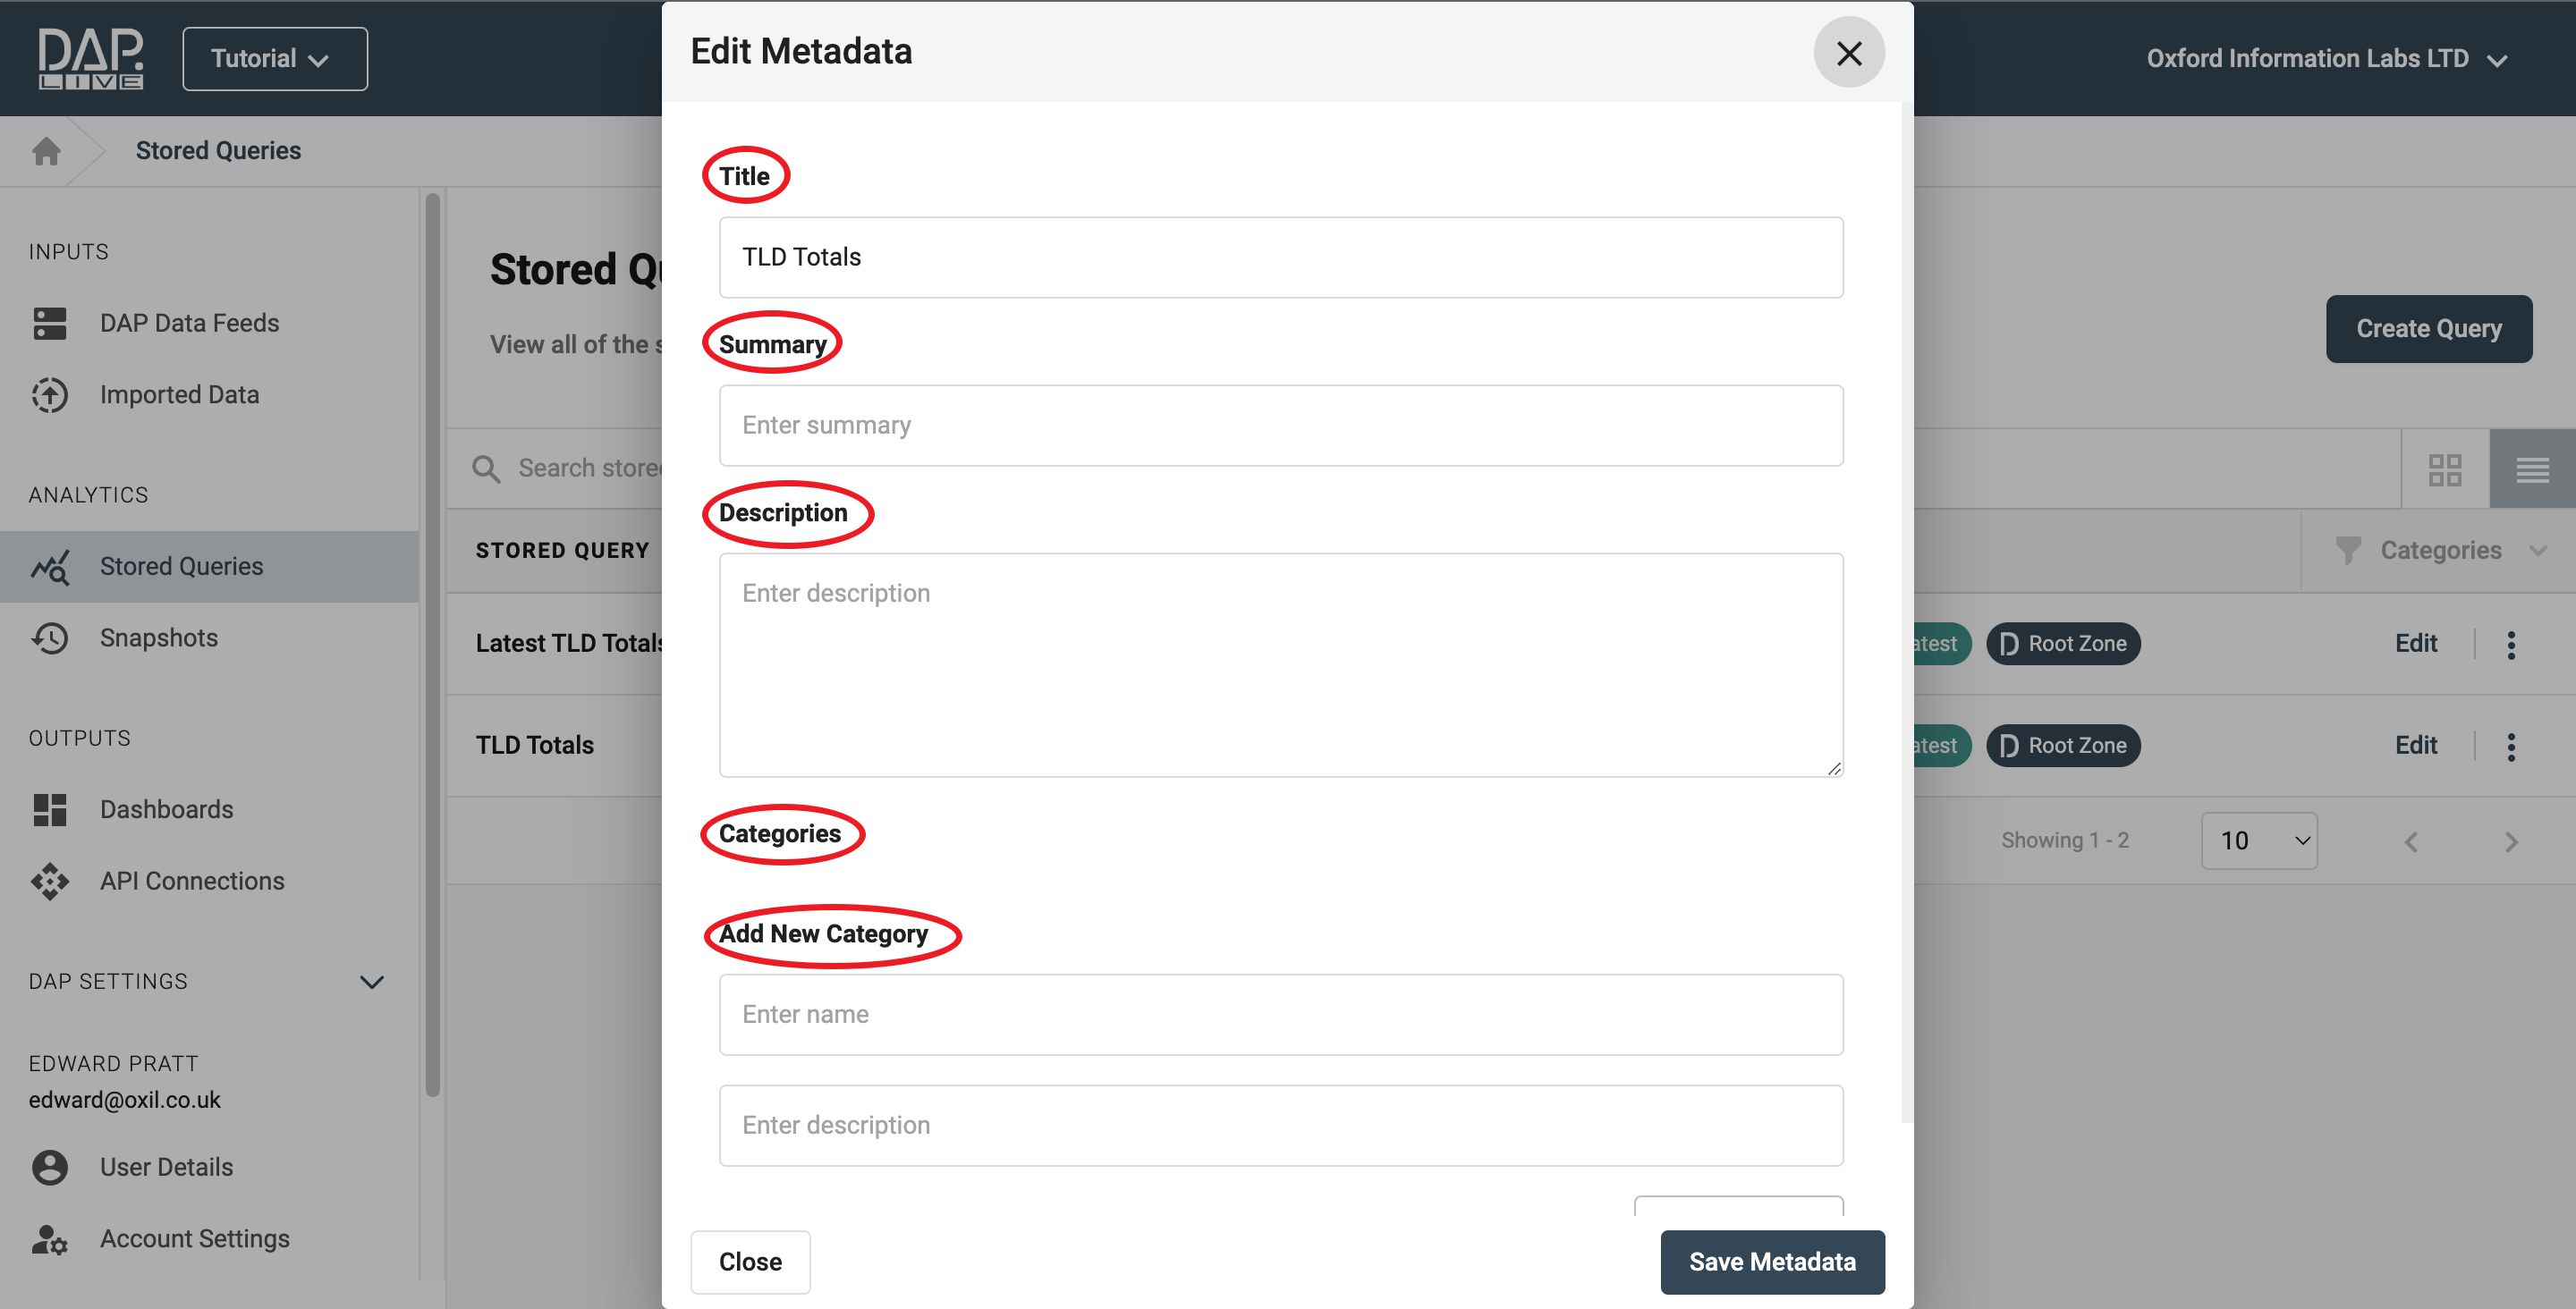Navigate to Dashboards page
The width and height of the screenshot is (2576, 1309).
(166, 809)
